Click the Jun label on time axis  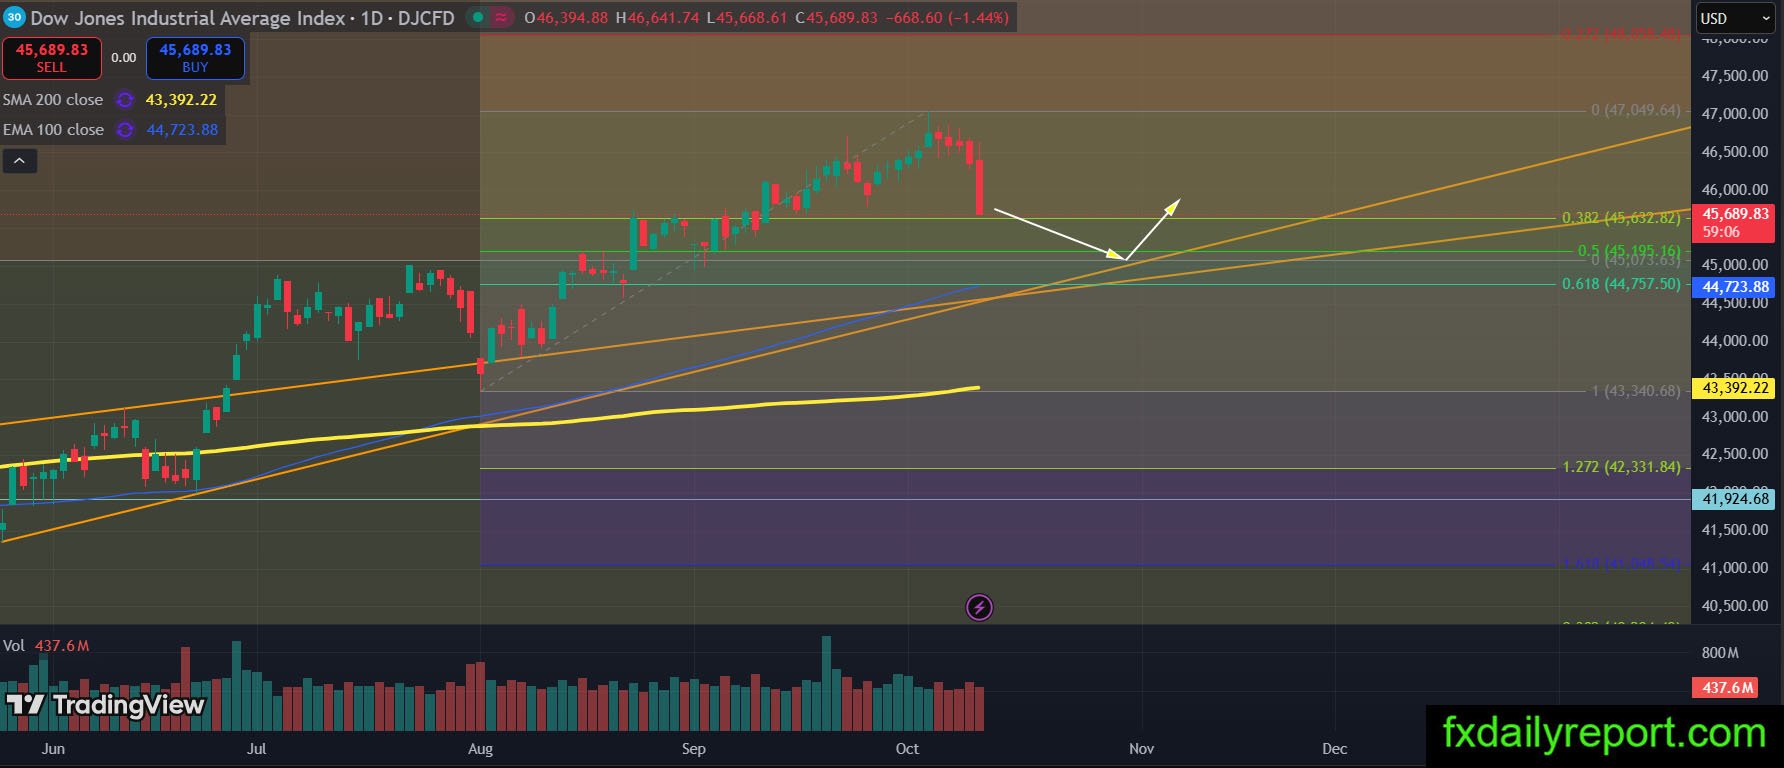[53, 749]
